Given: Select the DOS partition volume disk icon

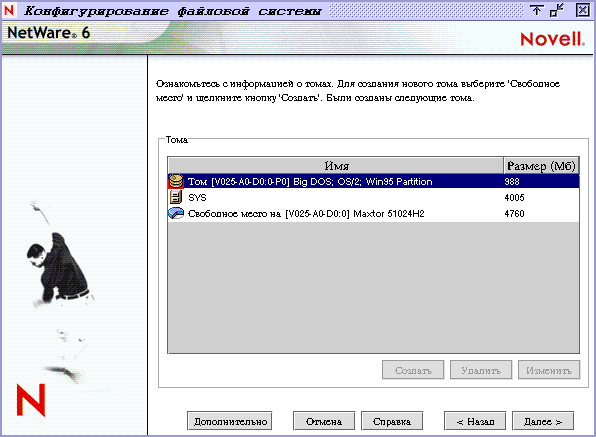Looking at the screenshot, I should (176, 182).
